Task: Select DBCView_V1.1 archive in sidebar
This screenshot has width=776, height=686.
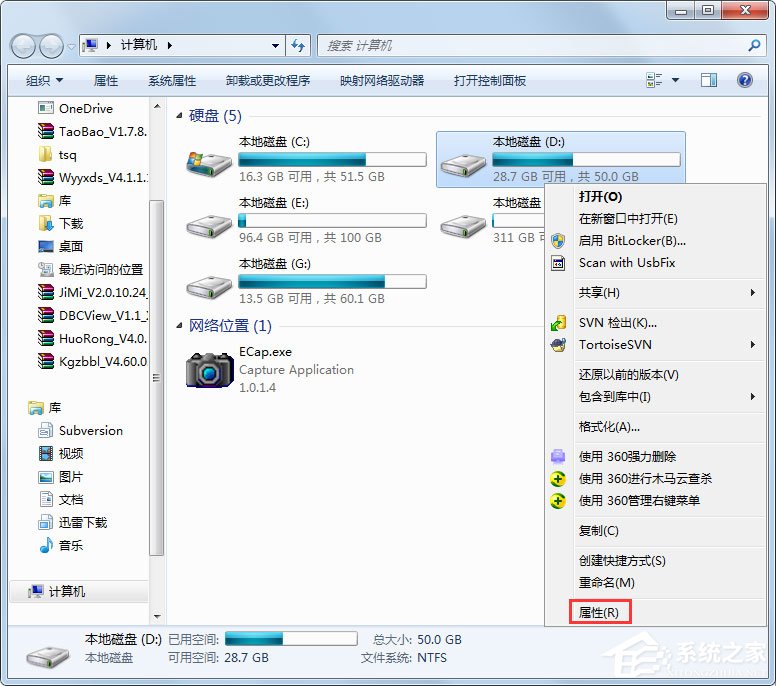Action: click(x=93, y=315)
